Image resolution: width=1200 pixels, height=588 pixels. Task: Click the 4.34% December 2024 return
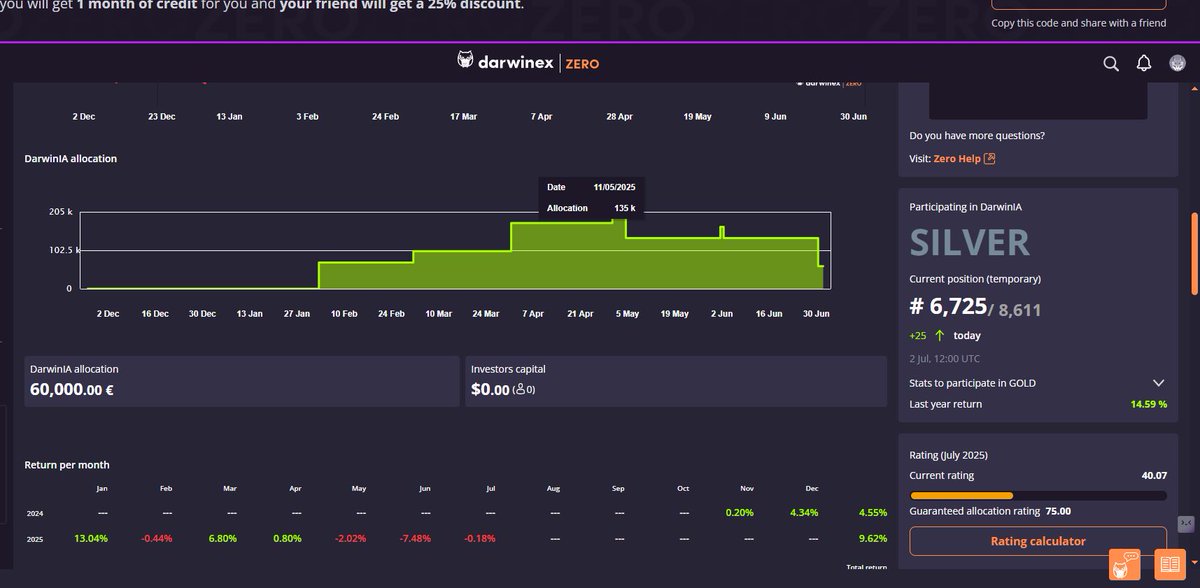(x=803, y=513)
